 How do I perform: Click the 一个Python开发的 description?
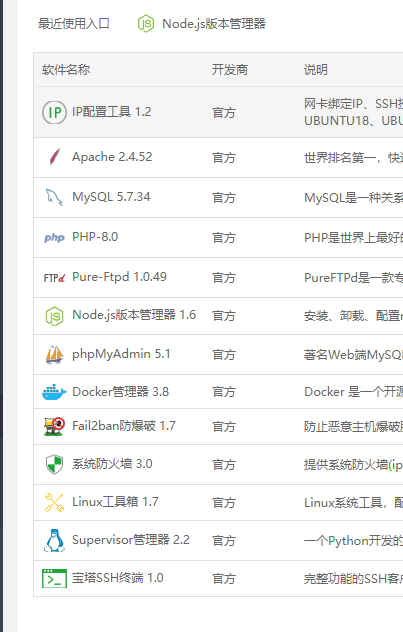click(x=353, y=541)
